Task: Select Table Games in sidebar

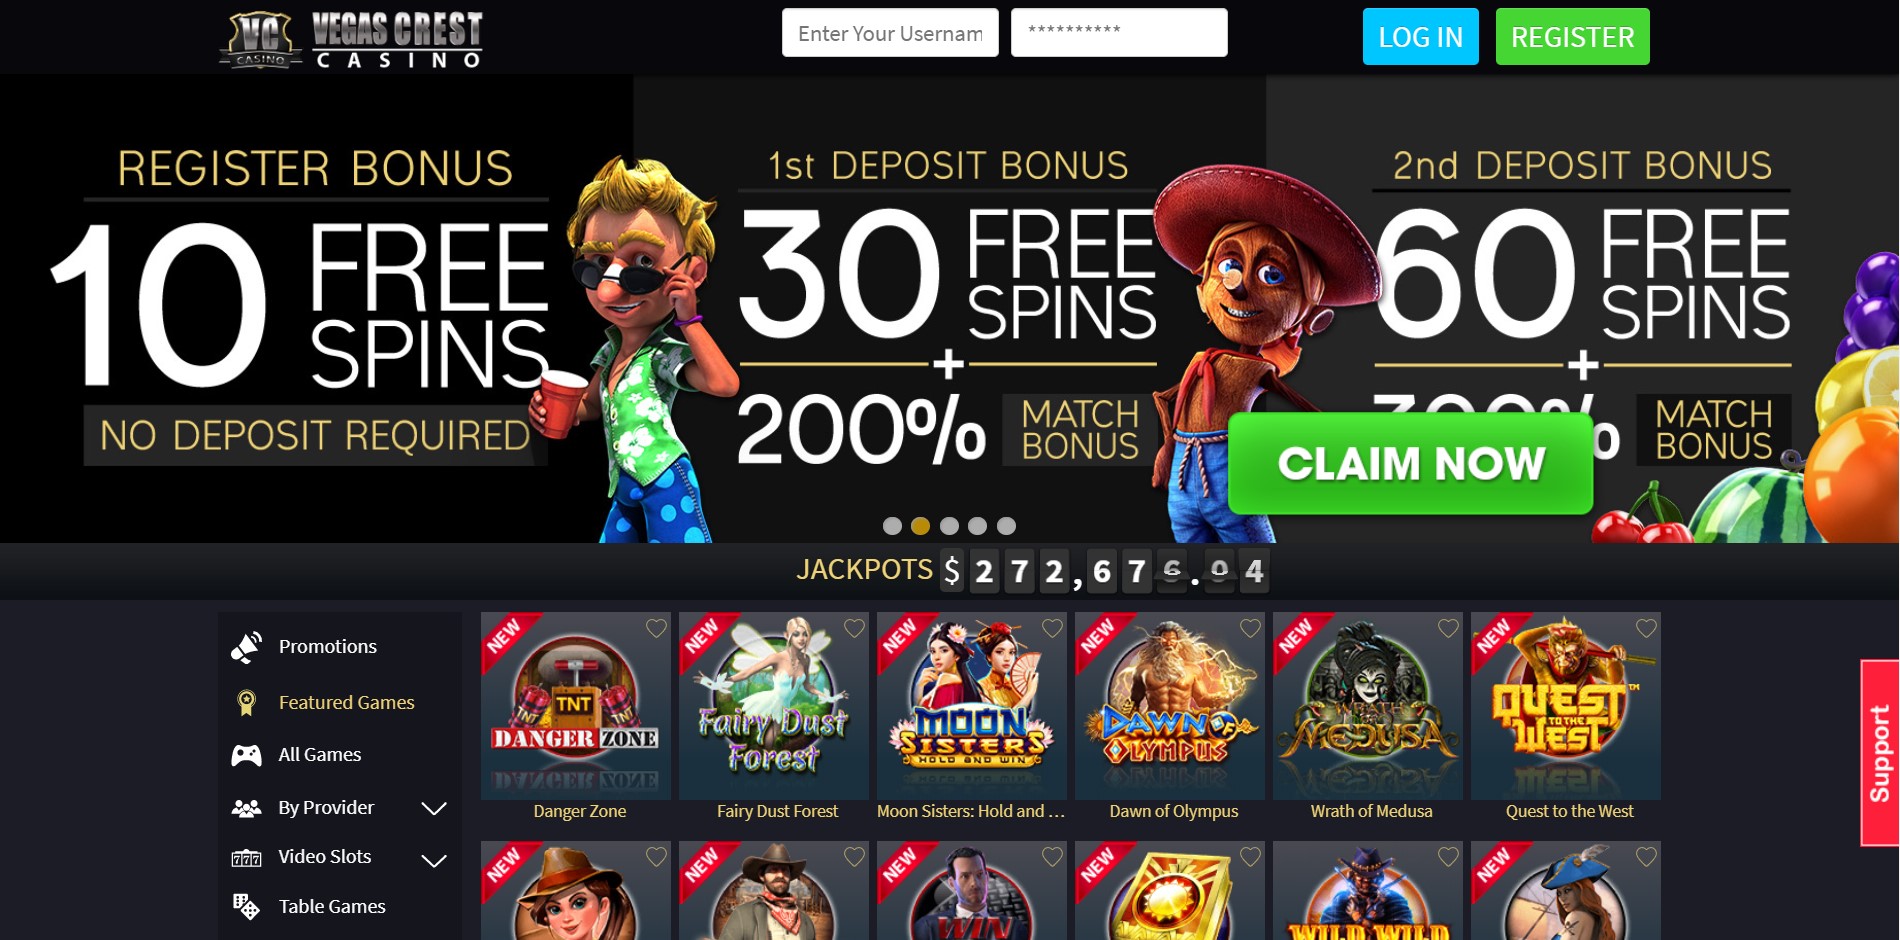Action: point(332,907)
